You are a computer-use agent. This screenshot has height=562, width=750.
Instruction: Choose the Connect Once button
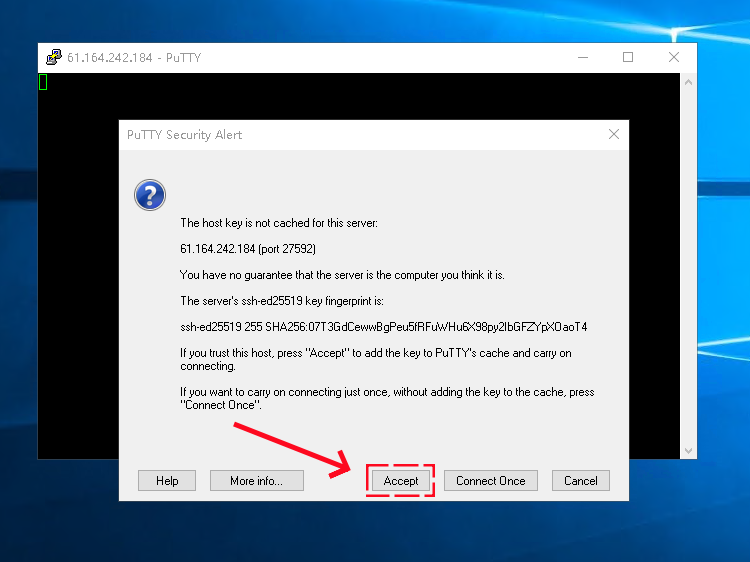click(490, 481)
